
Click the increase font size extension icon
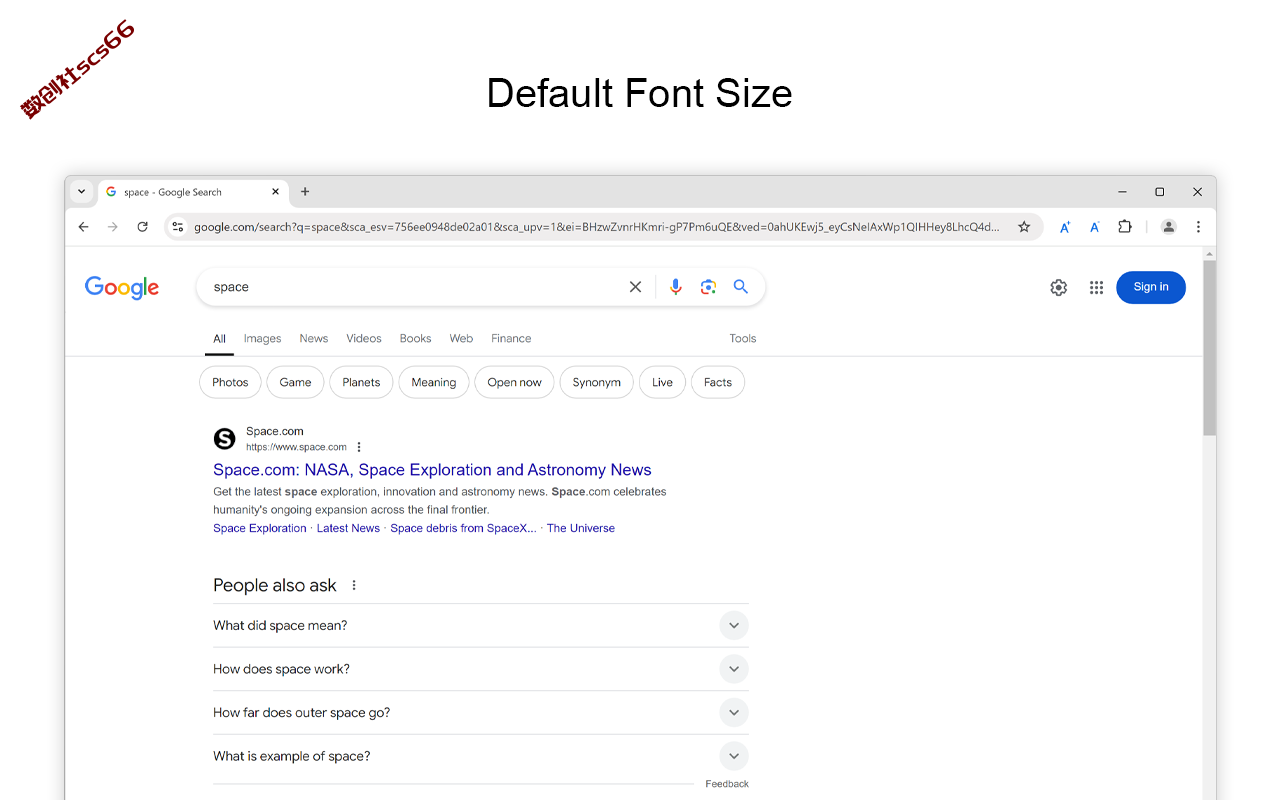click(x=1065, y=227)
